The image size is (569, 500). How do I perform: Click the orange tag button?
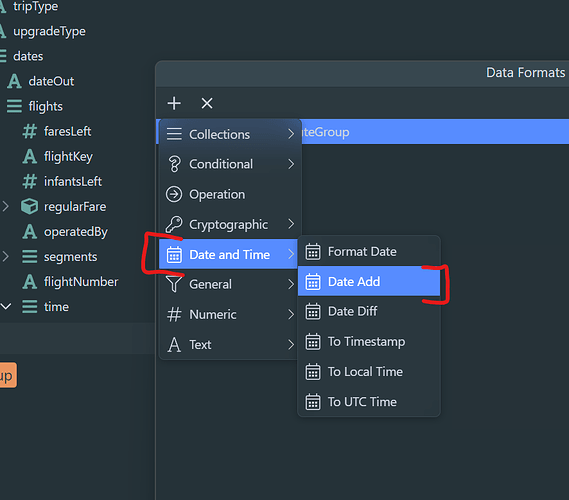coord(8,375)
